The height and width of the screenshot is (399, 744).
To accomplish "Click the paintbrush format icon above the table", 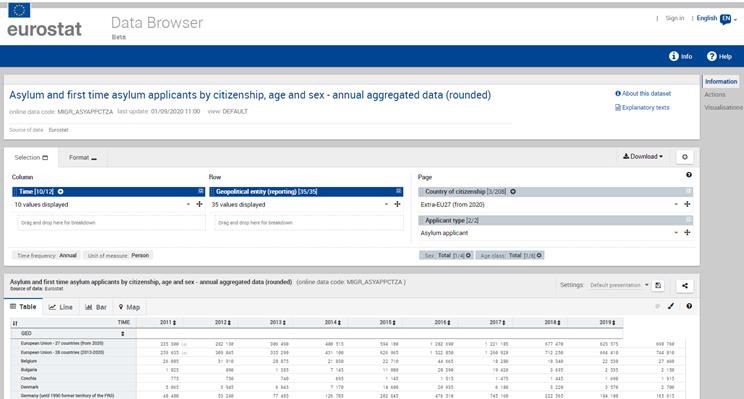I will point(671,306).
